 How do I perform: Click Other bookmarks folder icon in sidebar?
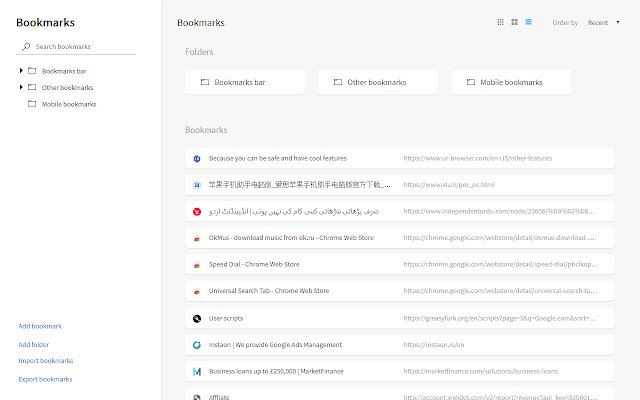[x=32, y=87]
